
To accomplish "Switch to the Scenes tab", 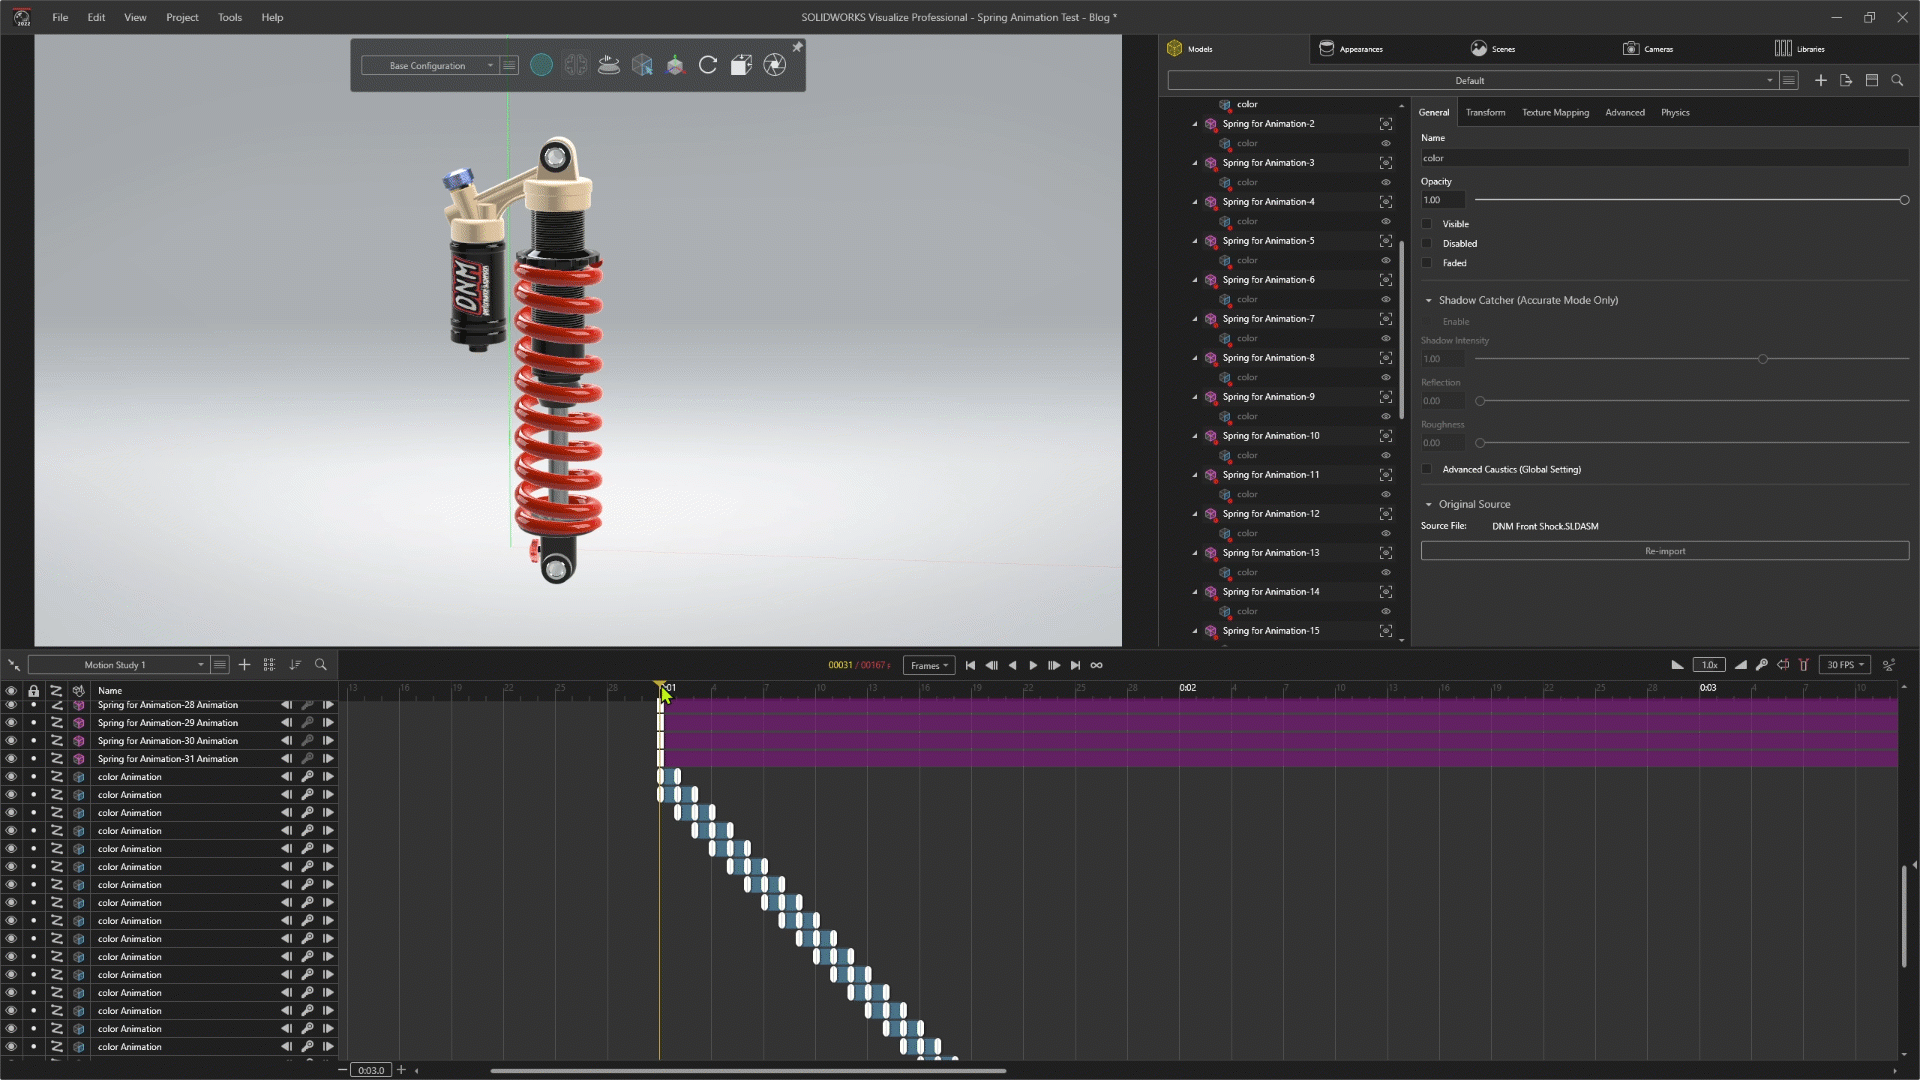I will 1493,48.
